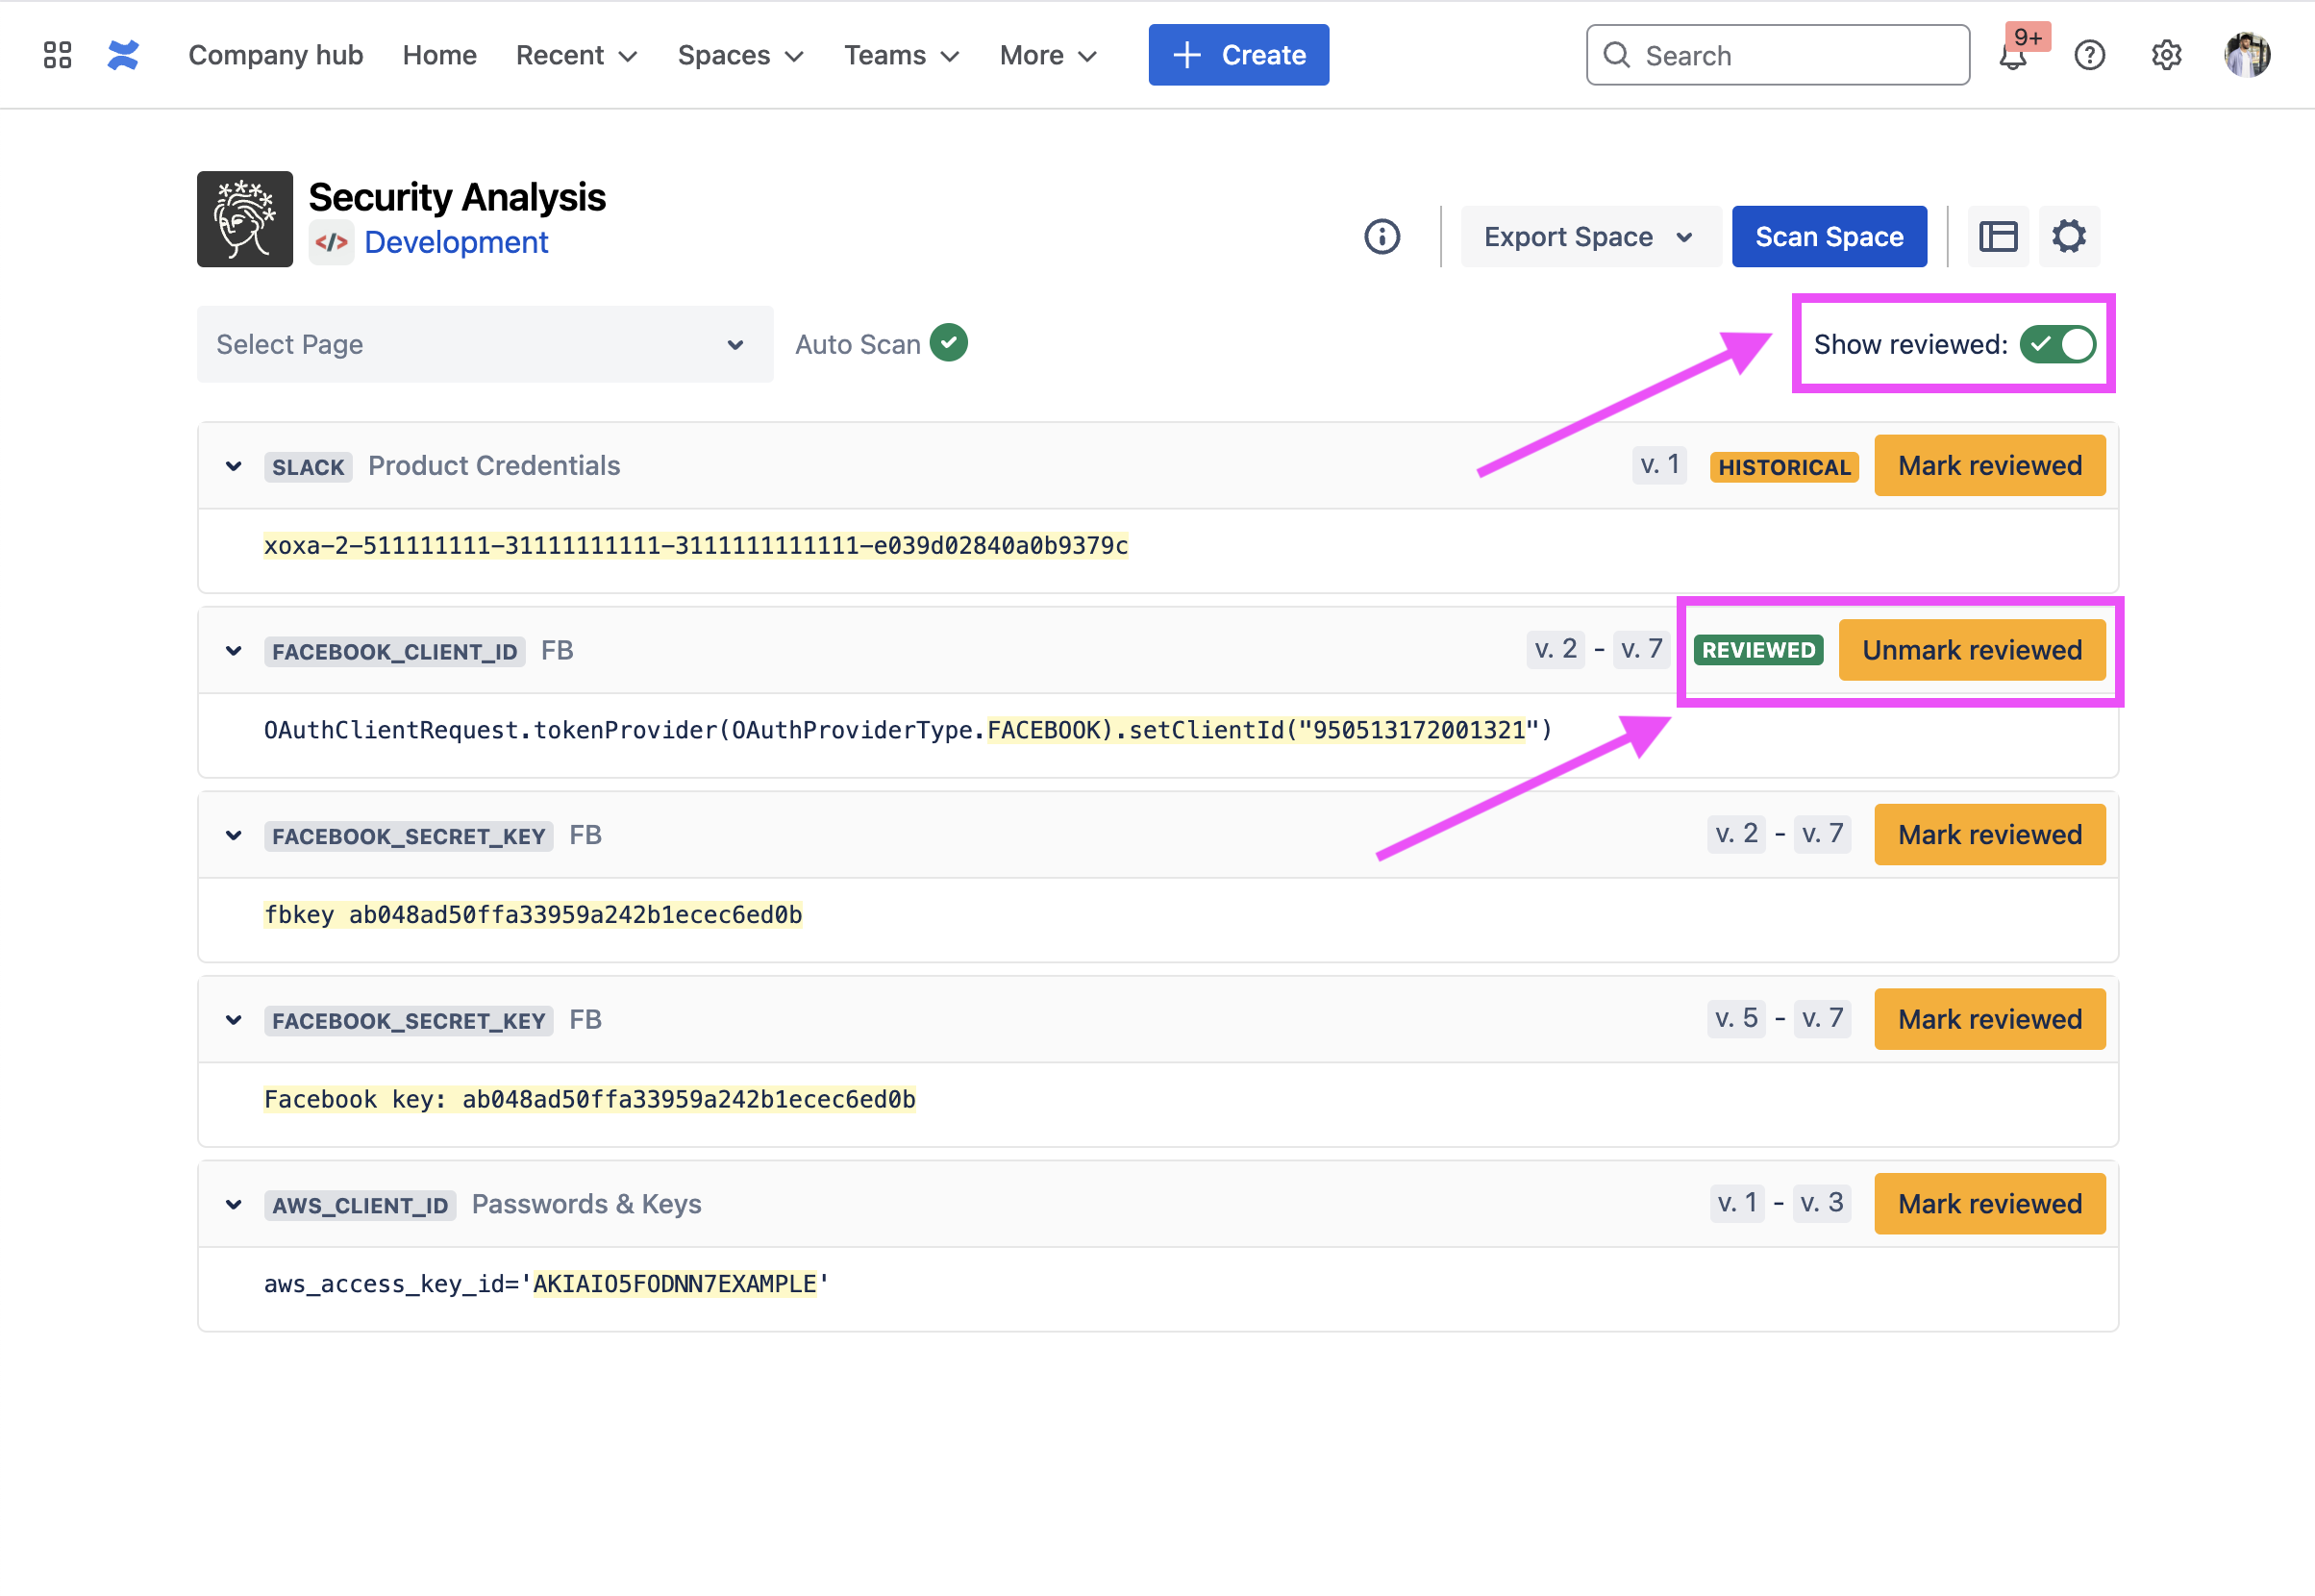2315x1596 pixels.
Task: Open the app switcher grid icon
Action: [58, 55]
